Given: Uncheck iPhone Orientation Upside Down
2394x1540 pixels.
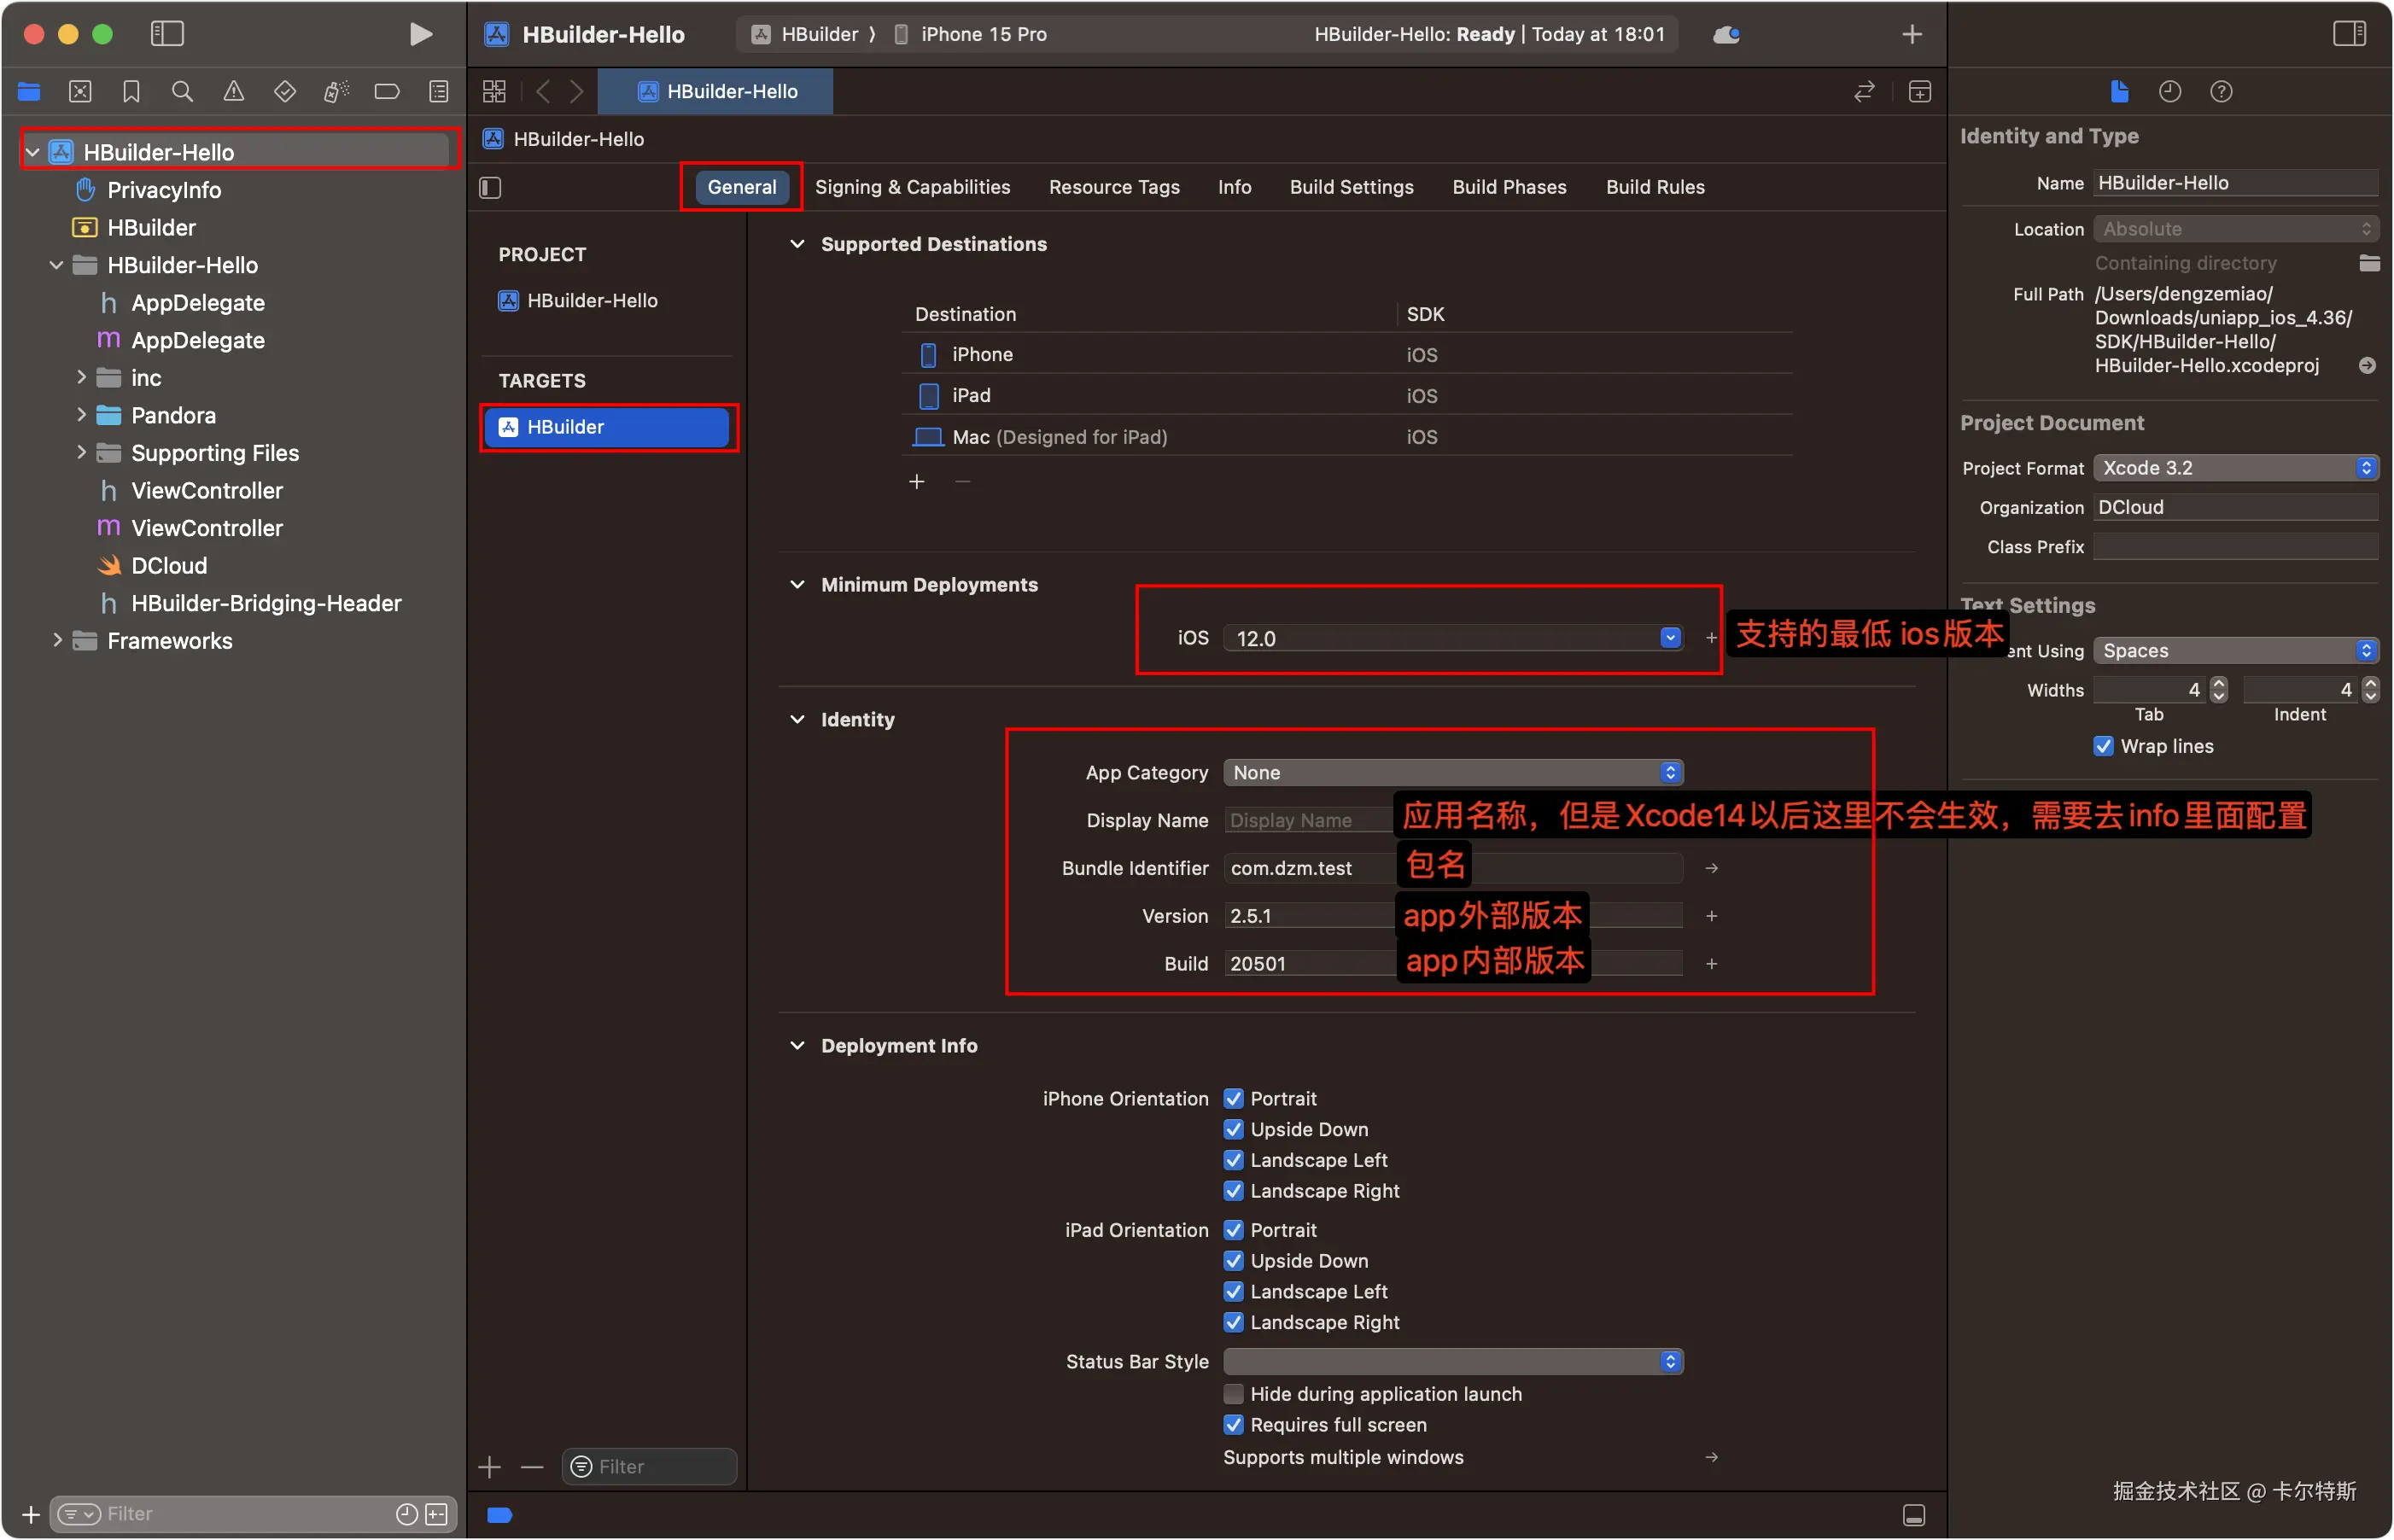Looking at the screenshot, I should 1234,1129.
